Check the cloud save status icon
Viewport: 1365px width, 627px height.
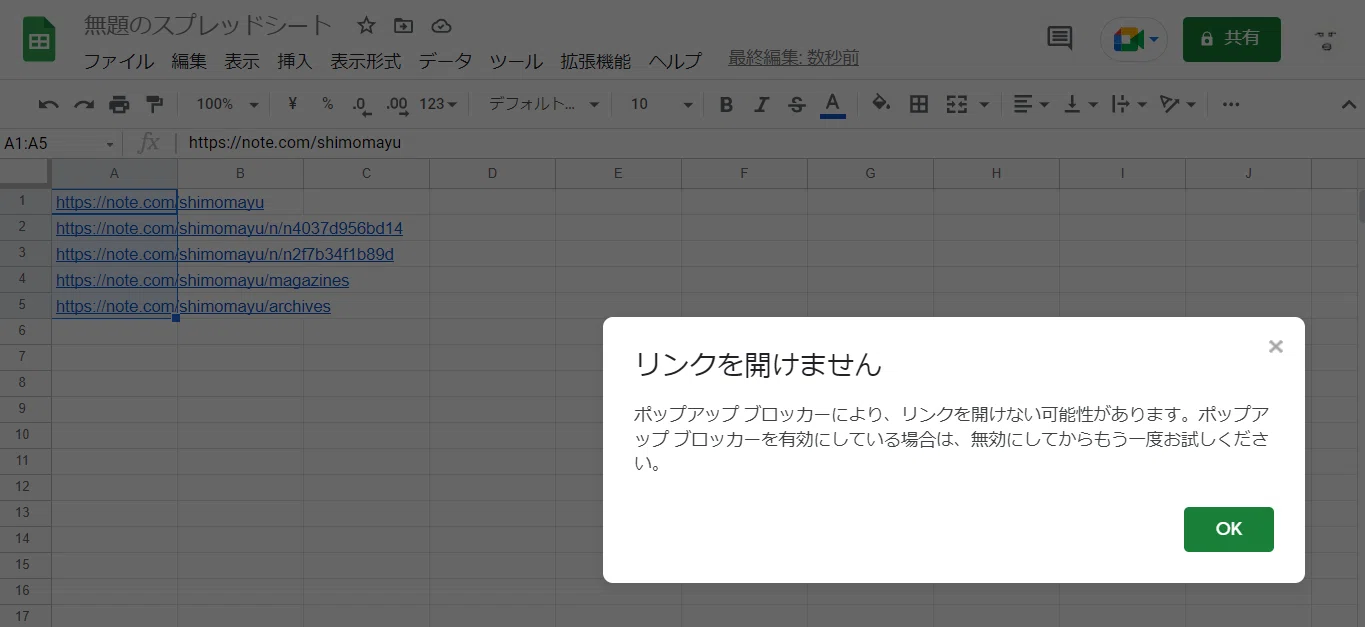(x=441, y=26)
